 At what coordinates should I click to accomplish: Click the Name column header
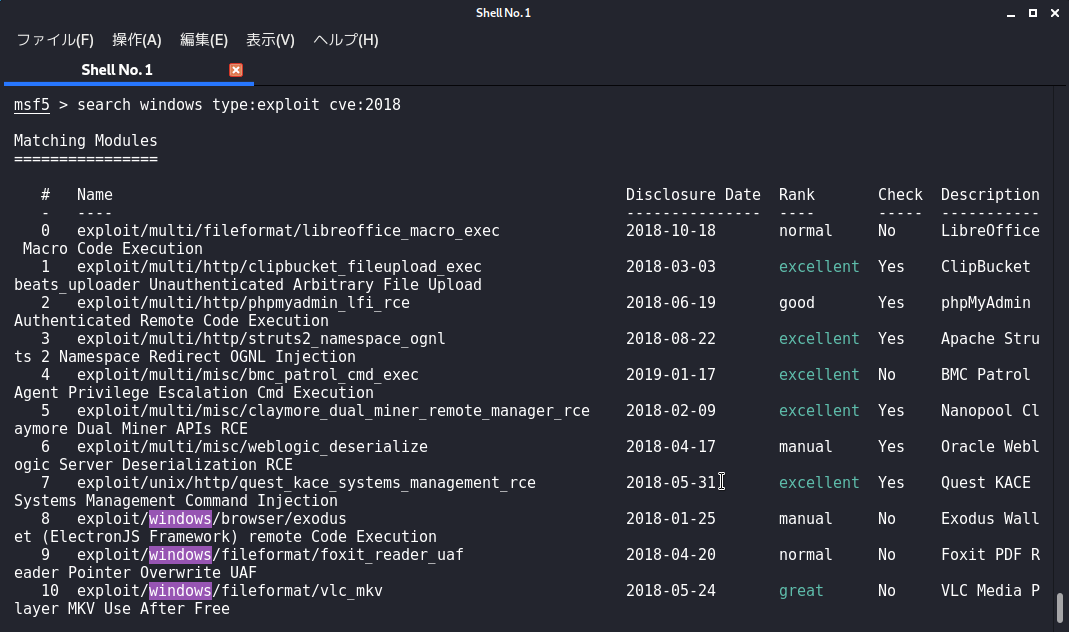click(x=95, y=195)
